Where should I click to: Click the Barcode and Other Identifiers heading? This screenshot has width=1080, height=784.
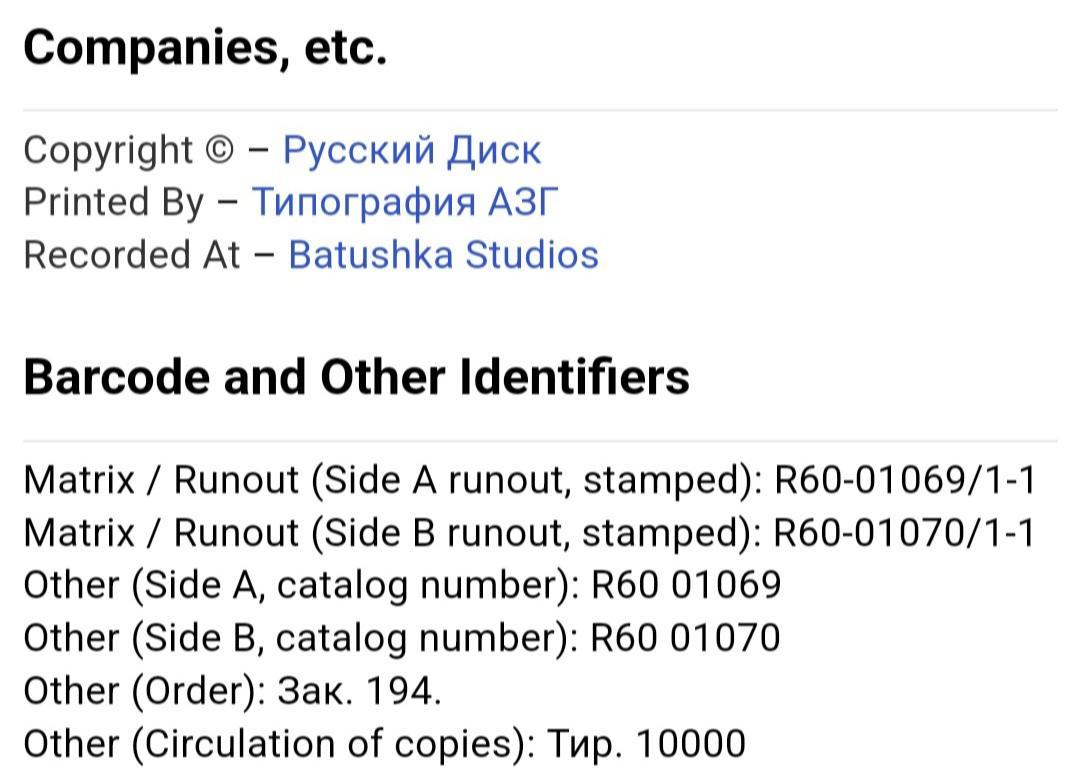click(356, 378)
